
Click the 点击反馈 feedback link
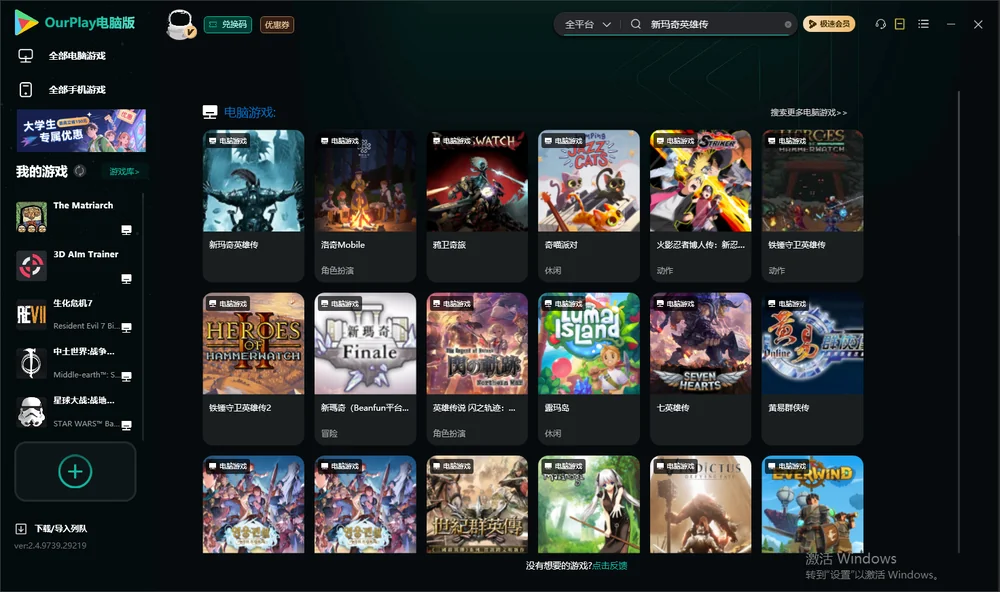pos(610,566)
